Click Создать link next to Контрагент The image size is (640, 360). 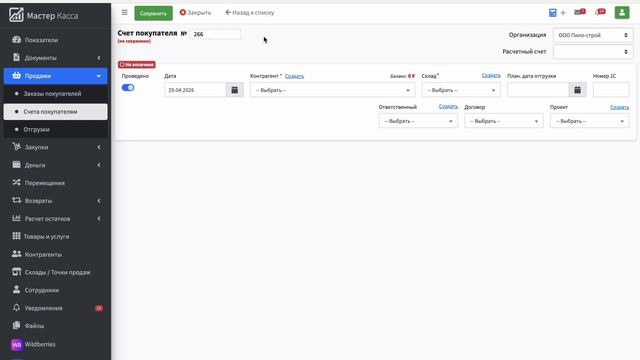[294, 76]
